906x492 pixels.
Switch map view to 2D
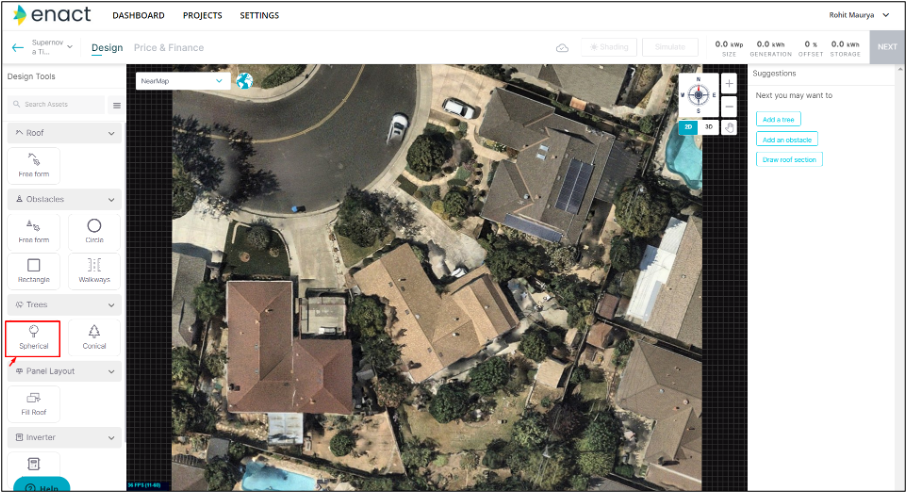[x=688, y=127]
